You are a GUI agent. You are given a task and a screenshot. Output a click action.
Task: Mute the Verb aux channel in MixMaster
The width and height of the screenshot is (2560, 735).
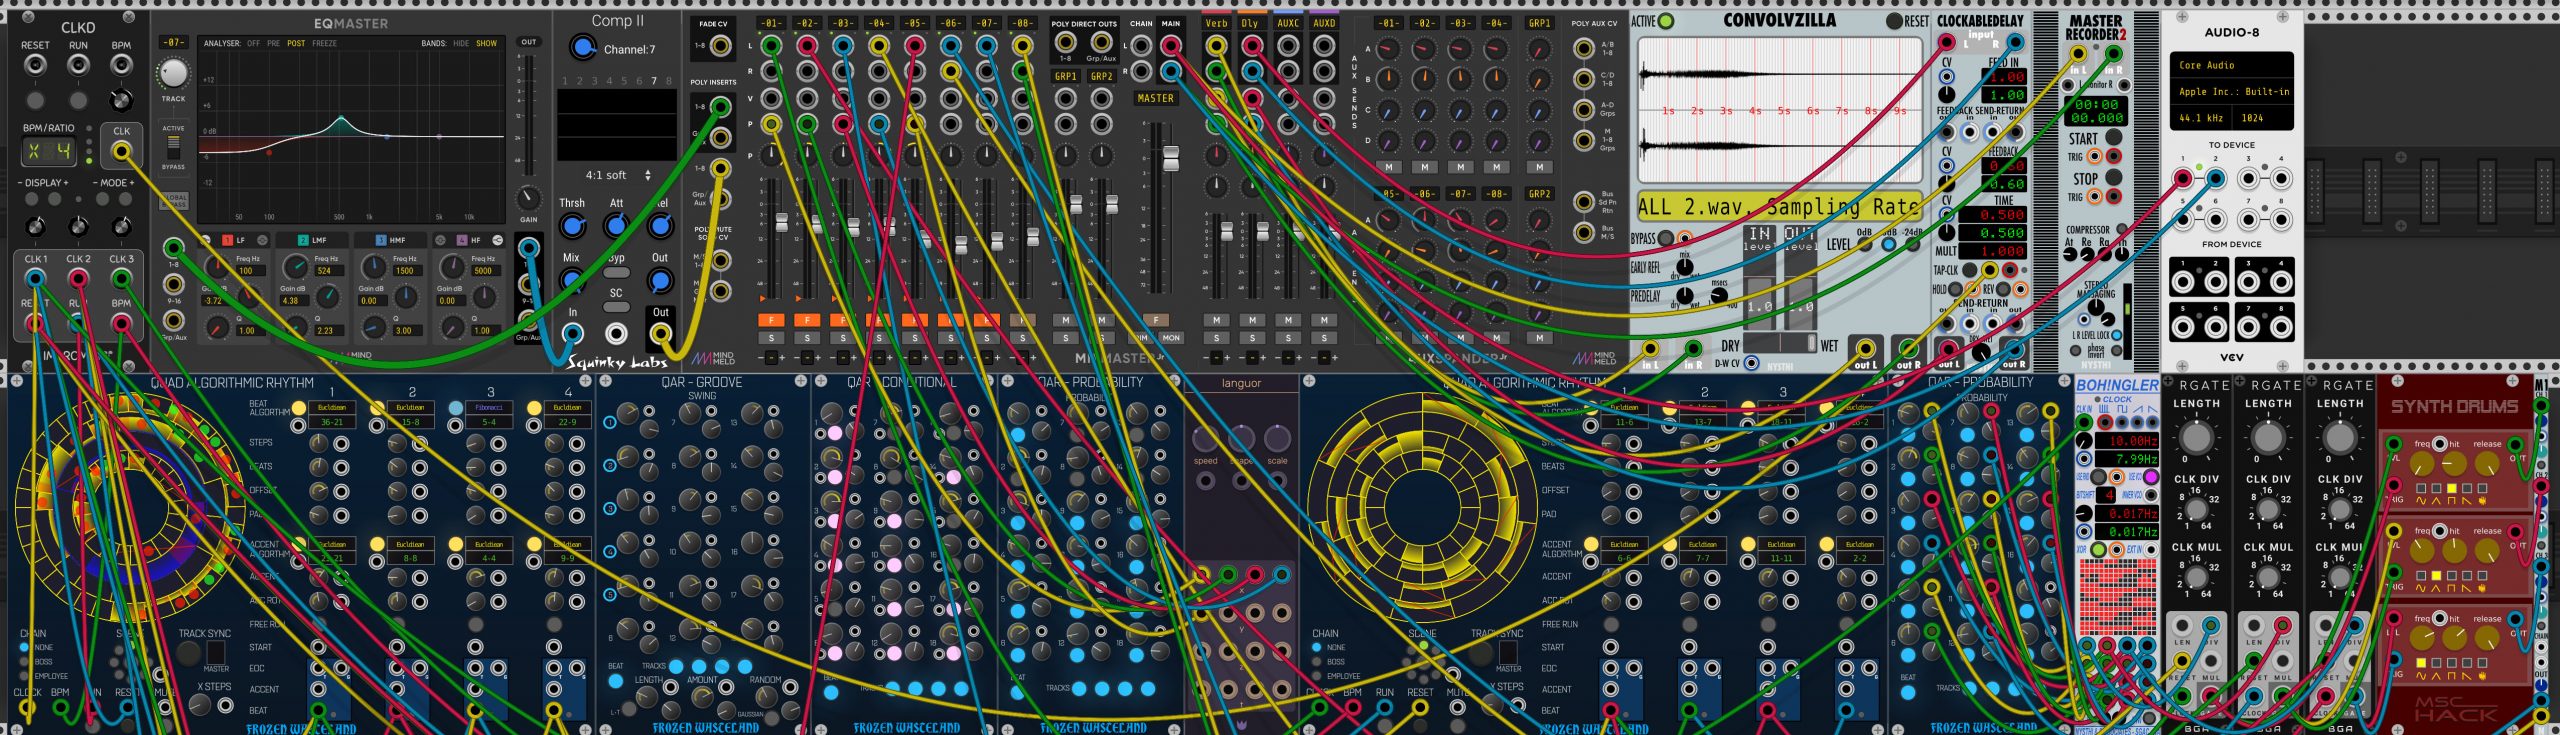point(1216,320)
